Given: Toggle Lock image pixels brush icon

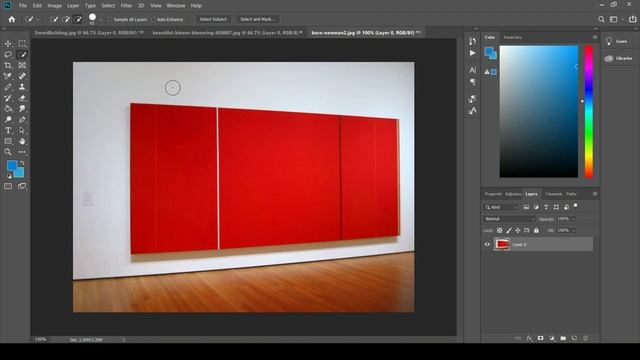Looking at the screenshot, I should (509, 231).
